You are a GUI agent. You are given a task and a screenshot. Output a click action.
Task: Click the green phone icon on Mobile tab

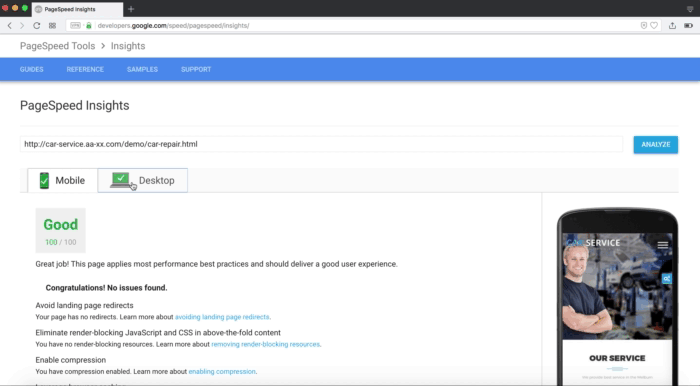pyautogui.click(x=44, y=180)
